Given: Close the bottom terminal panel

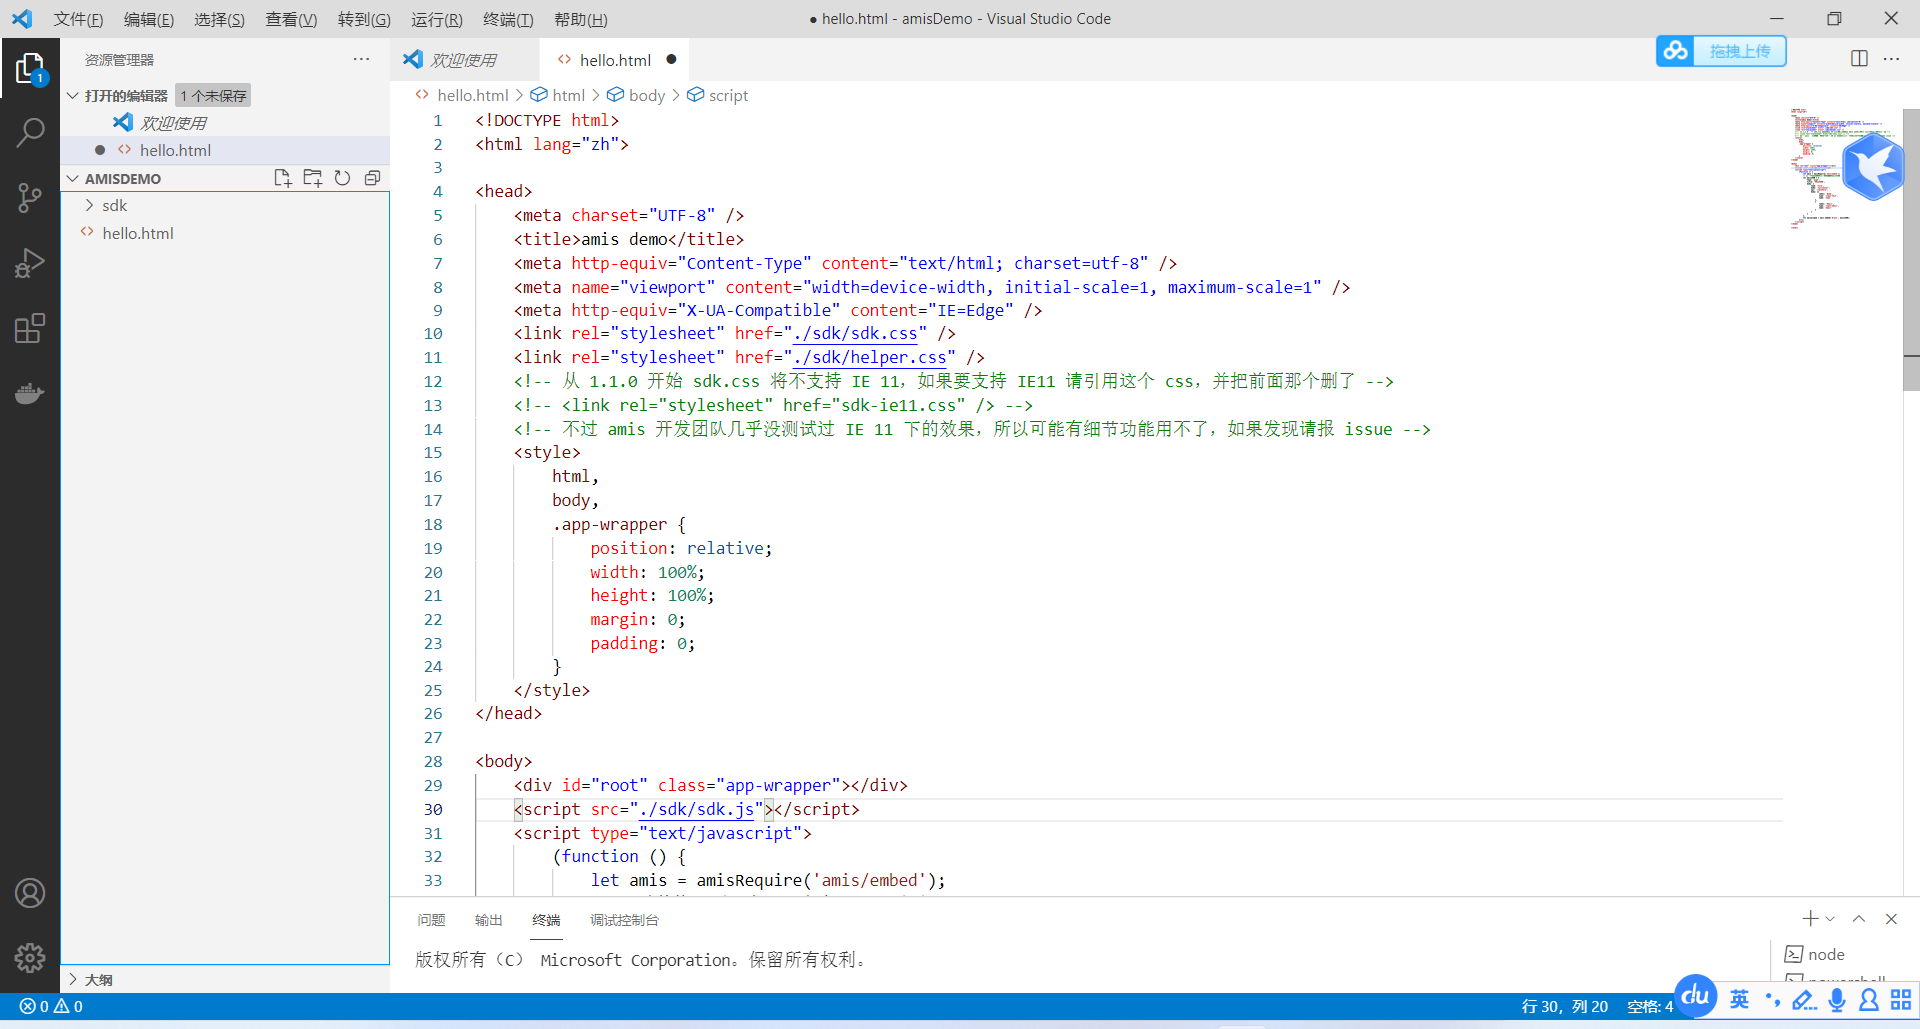Looking at the screenshot, I should point(1891,919).
